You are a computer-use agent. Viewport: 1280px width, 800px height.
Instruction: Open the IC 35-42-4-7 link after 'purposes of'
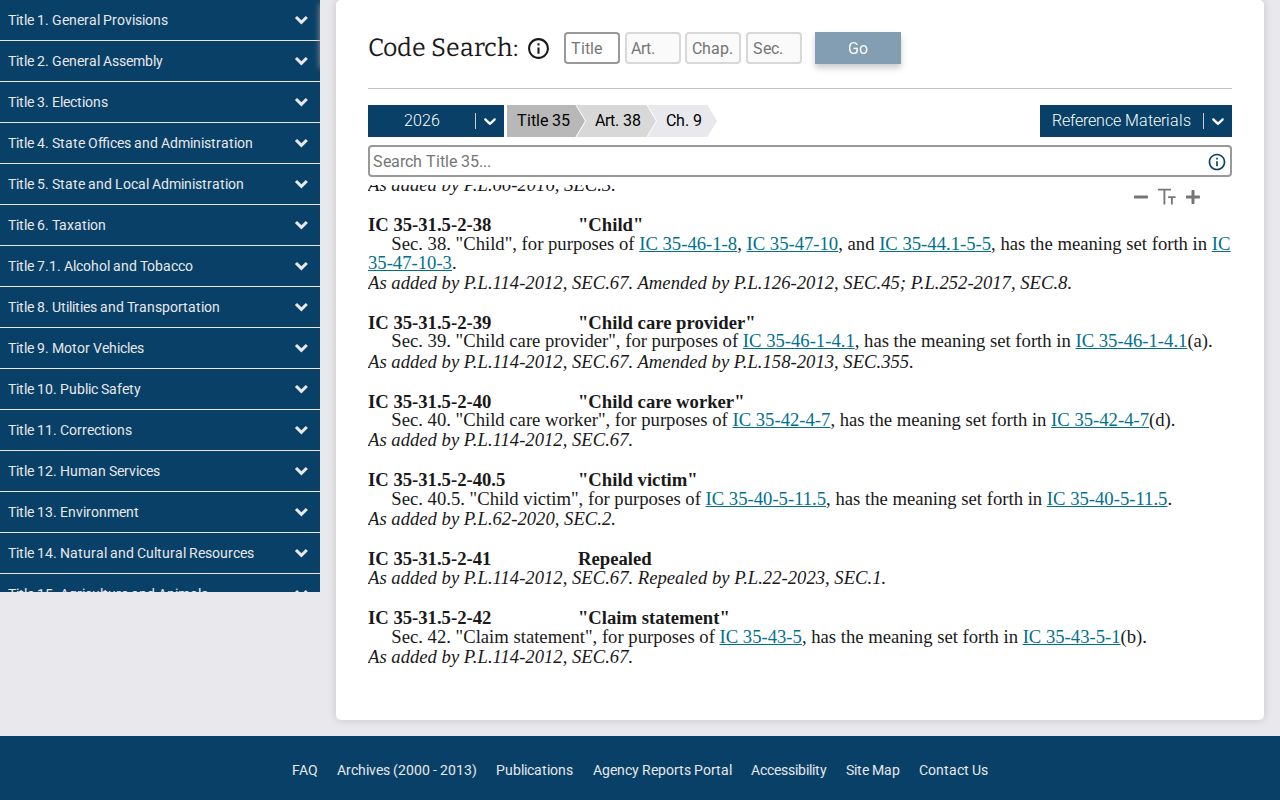[781, 420]
